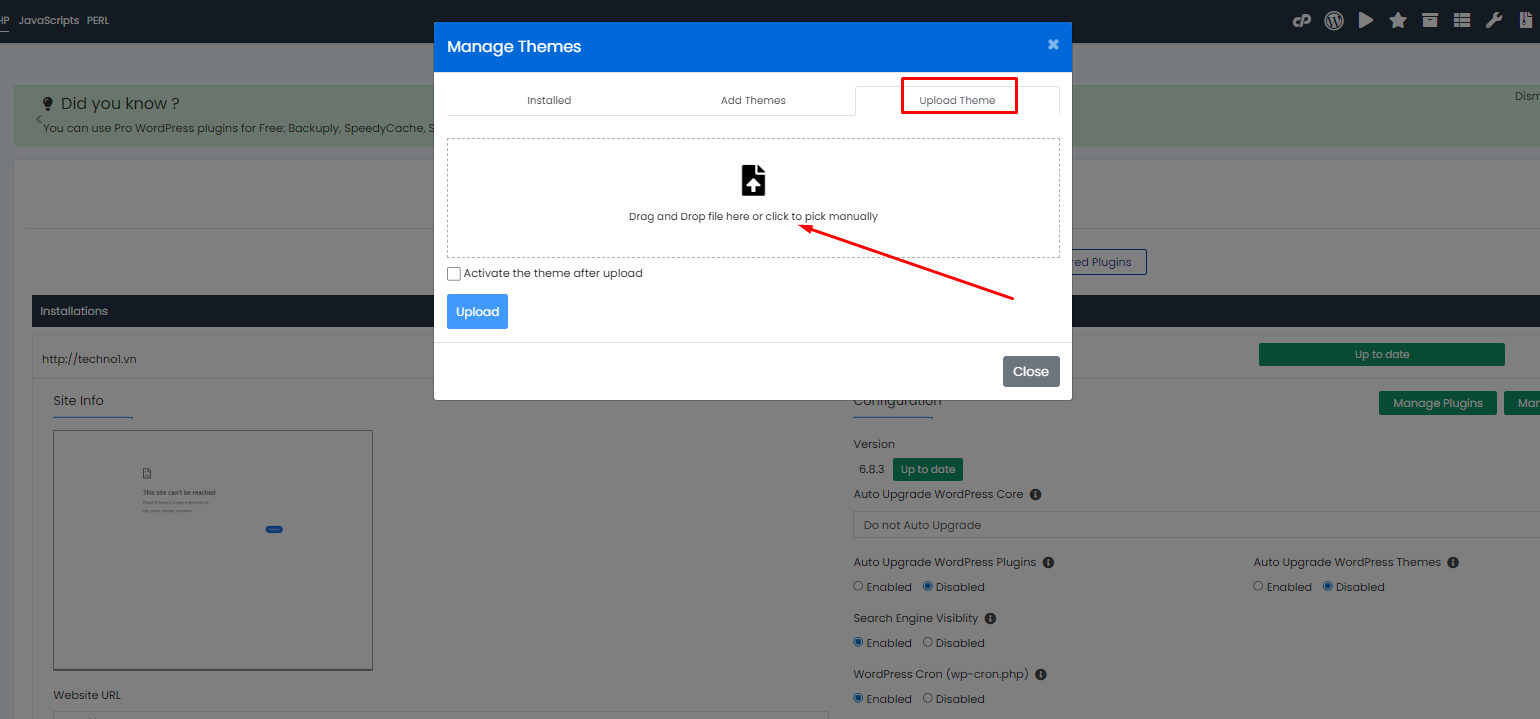Click the Manage Plugins button
Viewport: 1540px width, 719px height.
(1437, 403)
